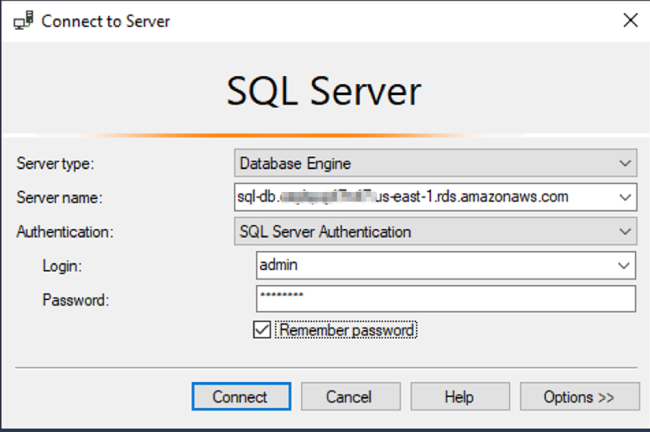Click the Authentication label
This screenshot has height=432, width=650.
pos(65,232)
